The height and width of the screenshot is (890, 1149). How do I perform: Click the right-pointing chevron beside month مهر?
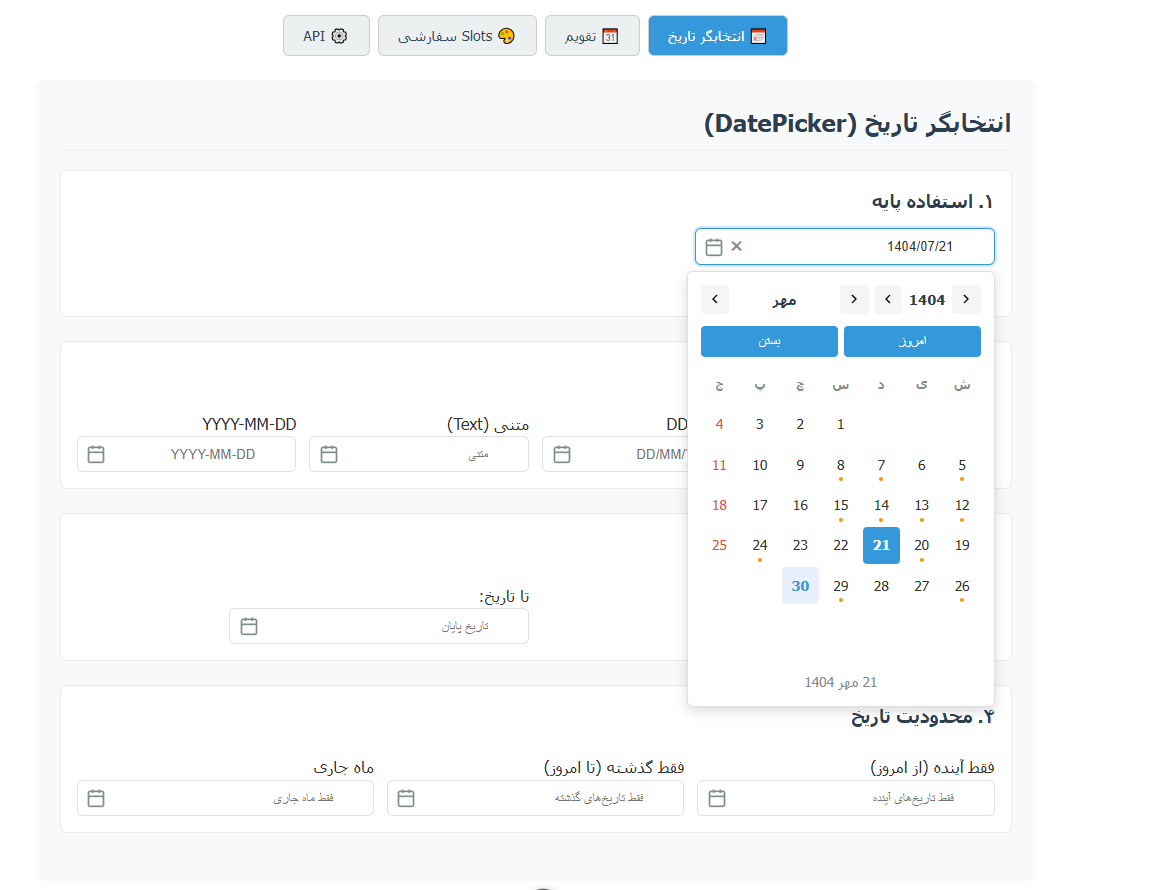pos(854,300)
